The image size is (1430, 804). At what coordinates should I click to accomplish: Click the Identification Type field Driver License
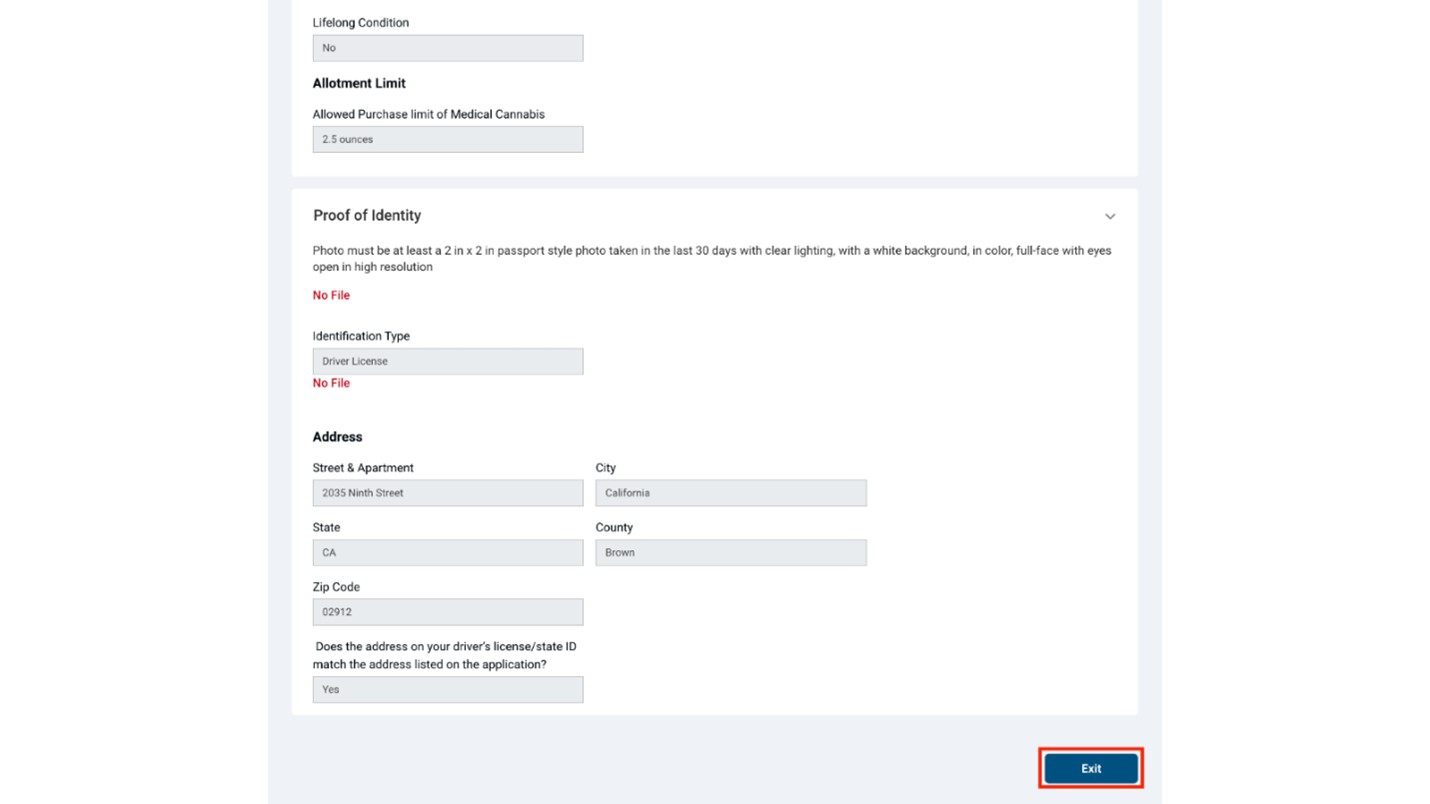coord(448,361)
